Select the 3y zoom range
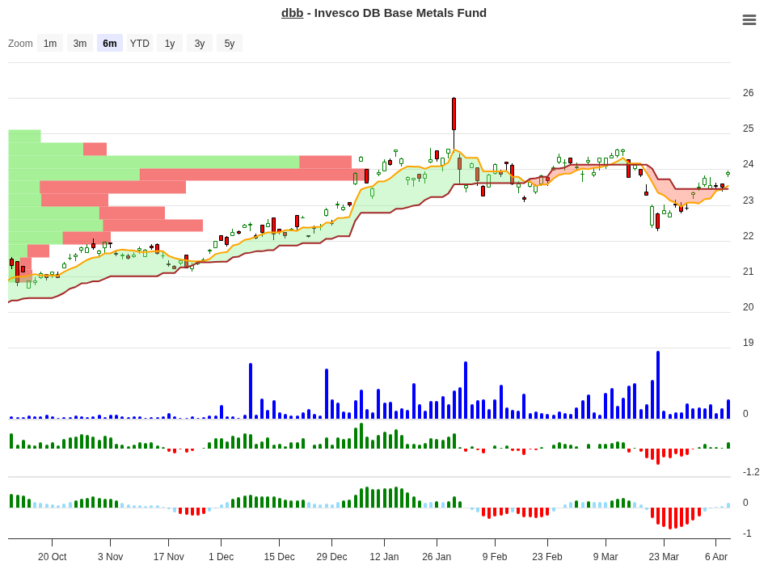 click(199, 43)
